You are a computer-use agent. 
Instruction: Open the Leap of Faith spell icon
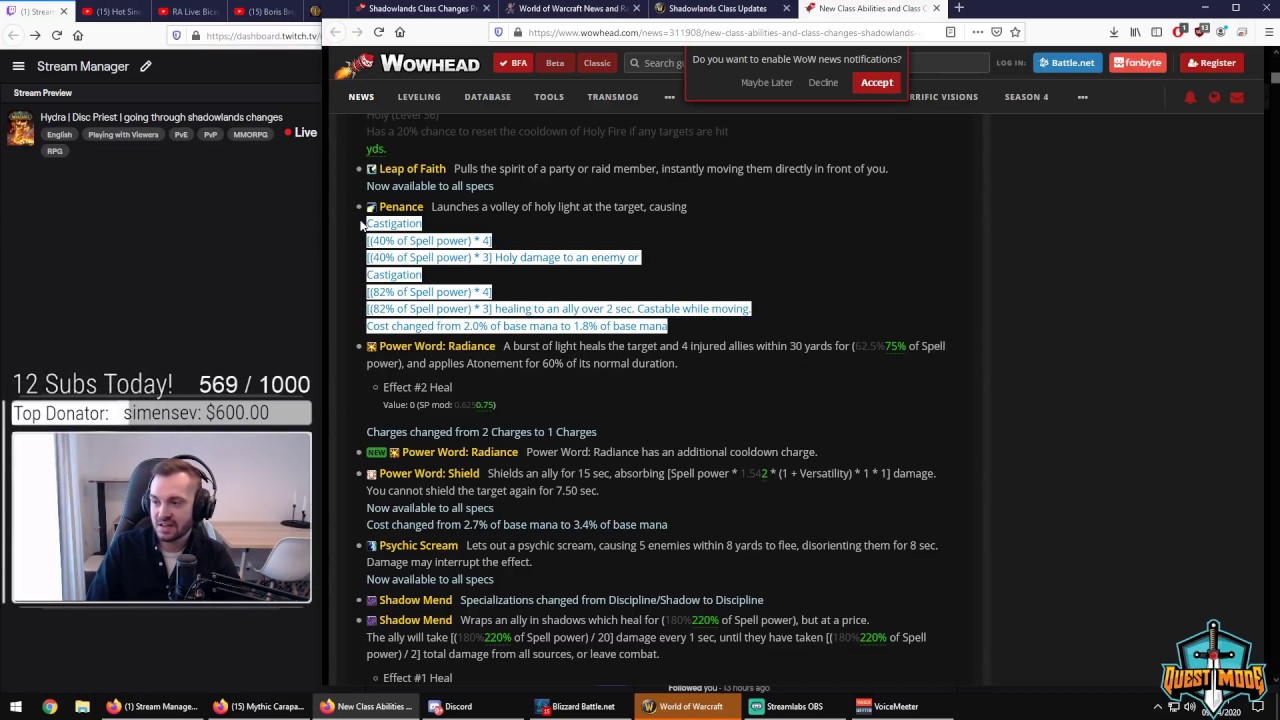click(371, 169)
